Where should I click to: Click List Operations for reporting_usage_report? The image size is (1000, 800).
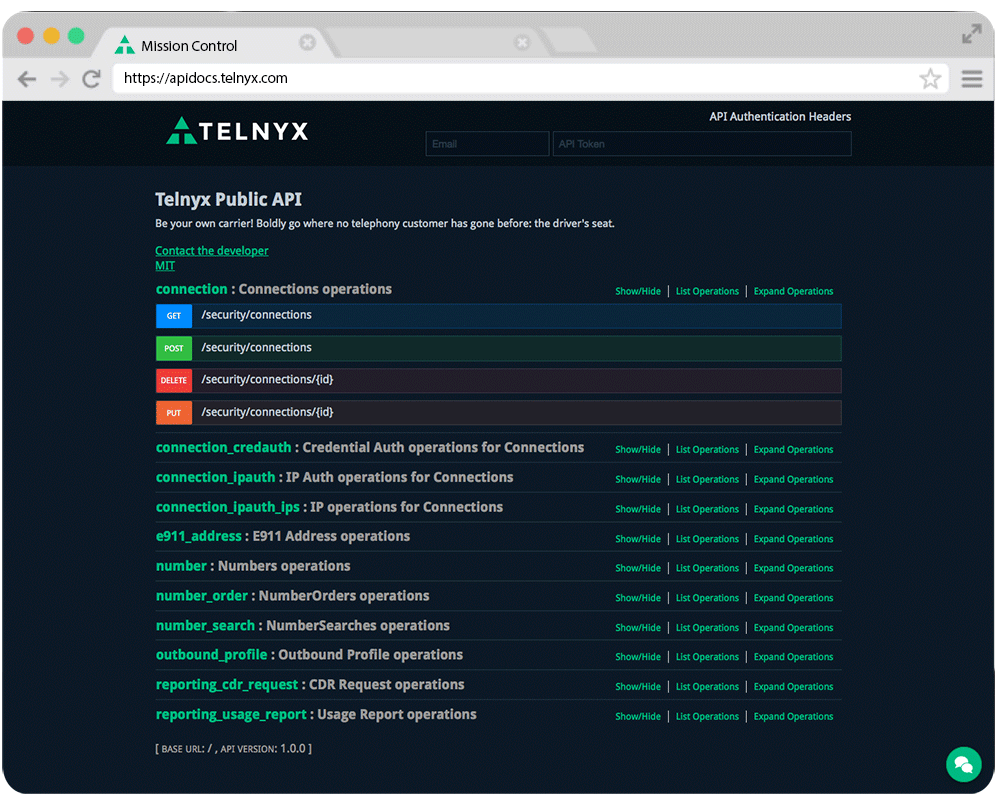point(707,717)
